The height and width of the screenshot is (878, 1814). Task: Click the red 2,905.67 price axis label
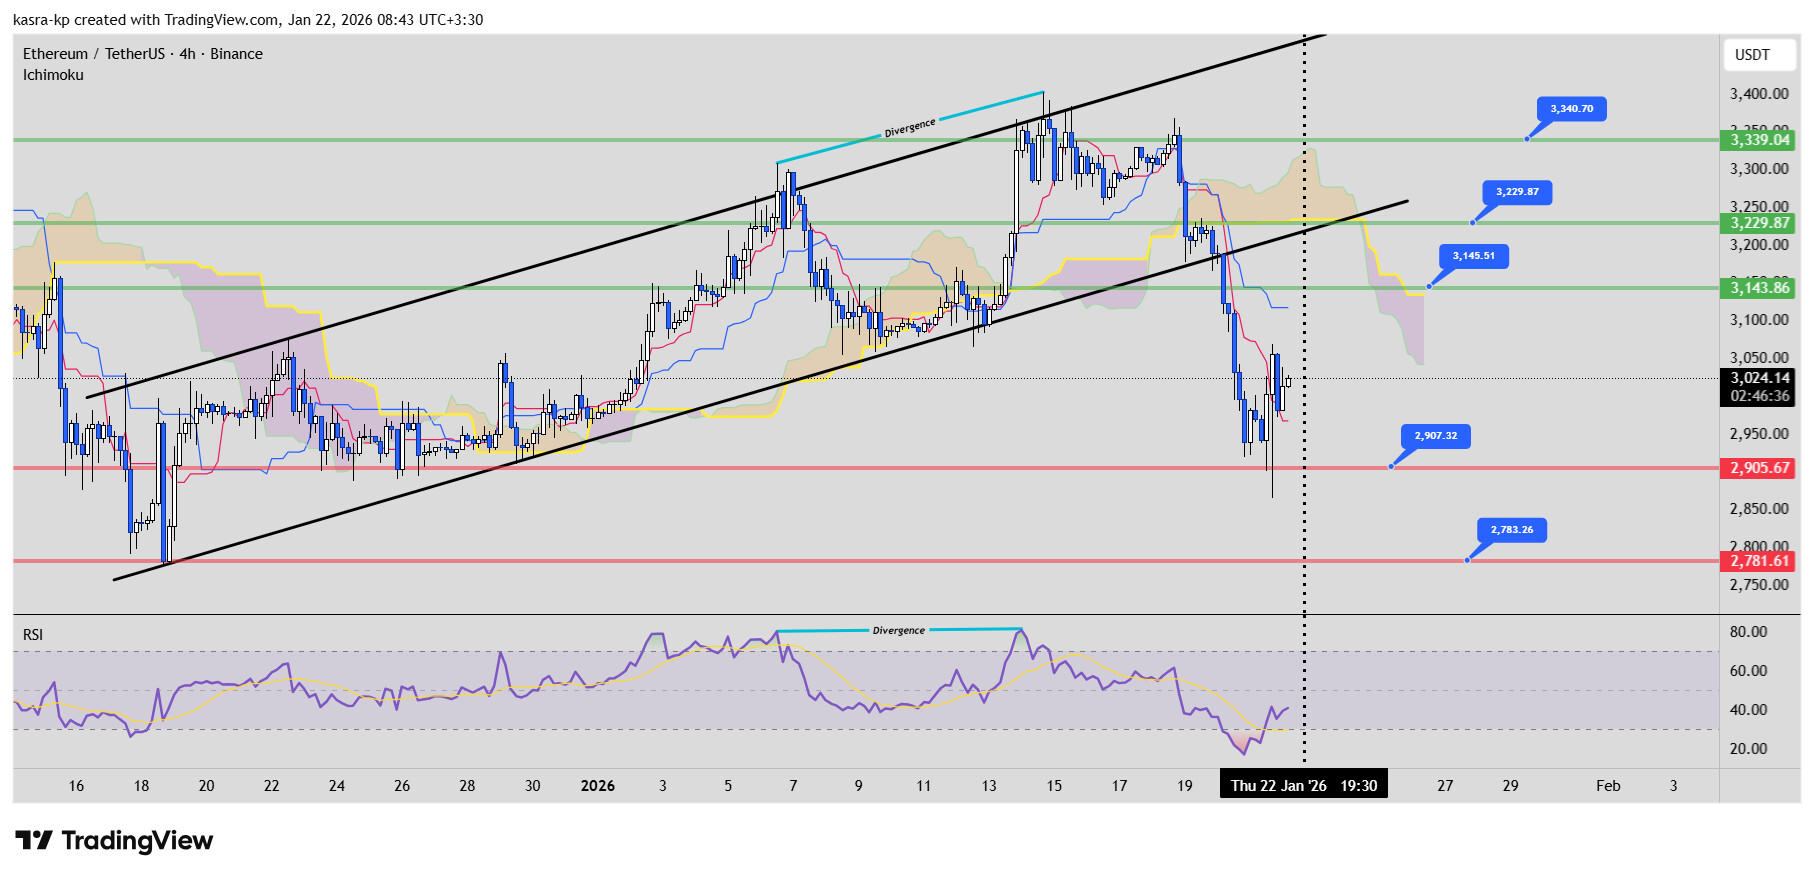pyautogui.click(x=1759, y=468)
